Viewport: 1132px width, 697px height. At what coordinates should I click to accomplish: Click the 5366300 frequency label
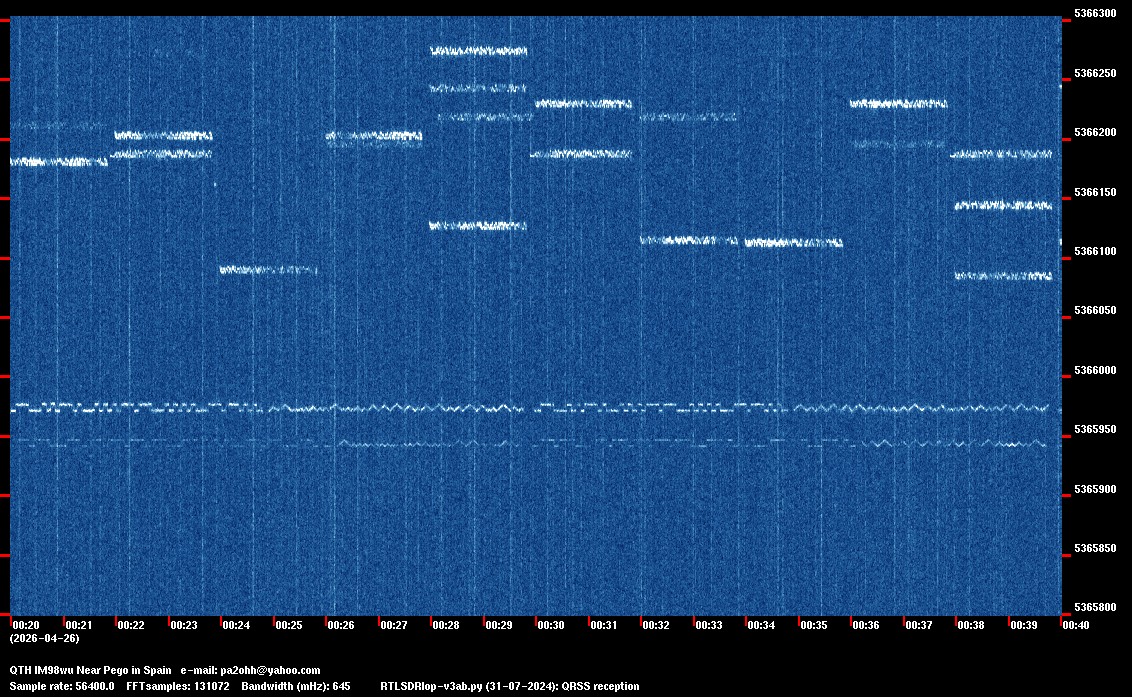click(1094, 14)
